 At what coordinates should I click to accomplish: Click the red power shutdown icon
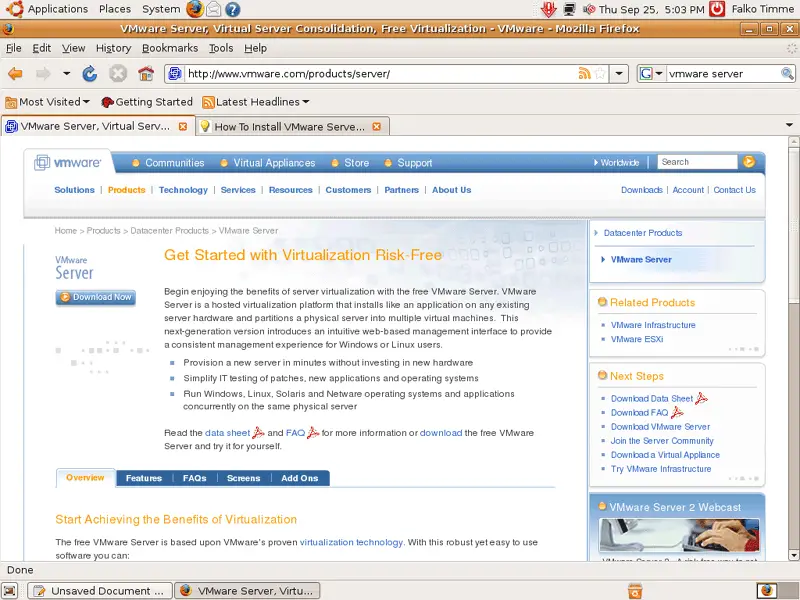[x=717, y=9]
